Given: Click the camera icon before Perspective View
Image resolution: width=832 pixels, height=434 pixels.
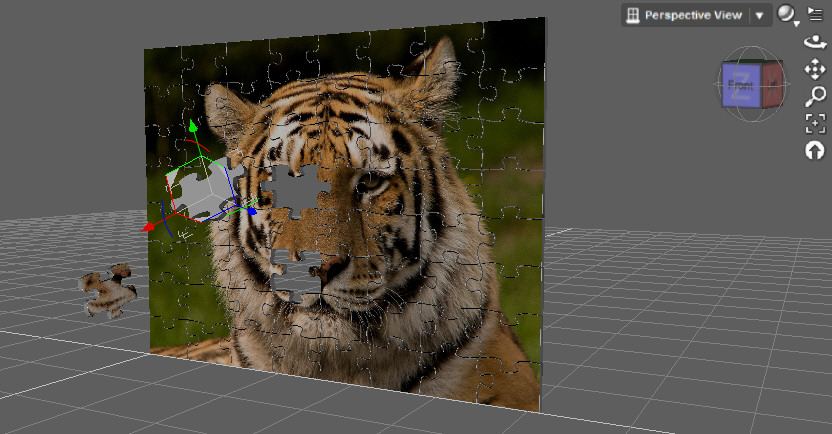Looking at the screenshot, I should pyautogui.click(x=632, y=15).
